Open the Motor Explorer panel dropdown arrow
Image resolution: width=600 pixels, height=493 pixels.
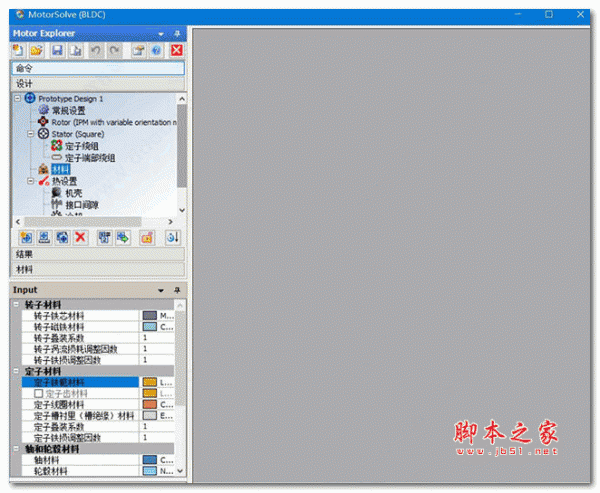tap(161, 34)
